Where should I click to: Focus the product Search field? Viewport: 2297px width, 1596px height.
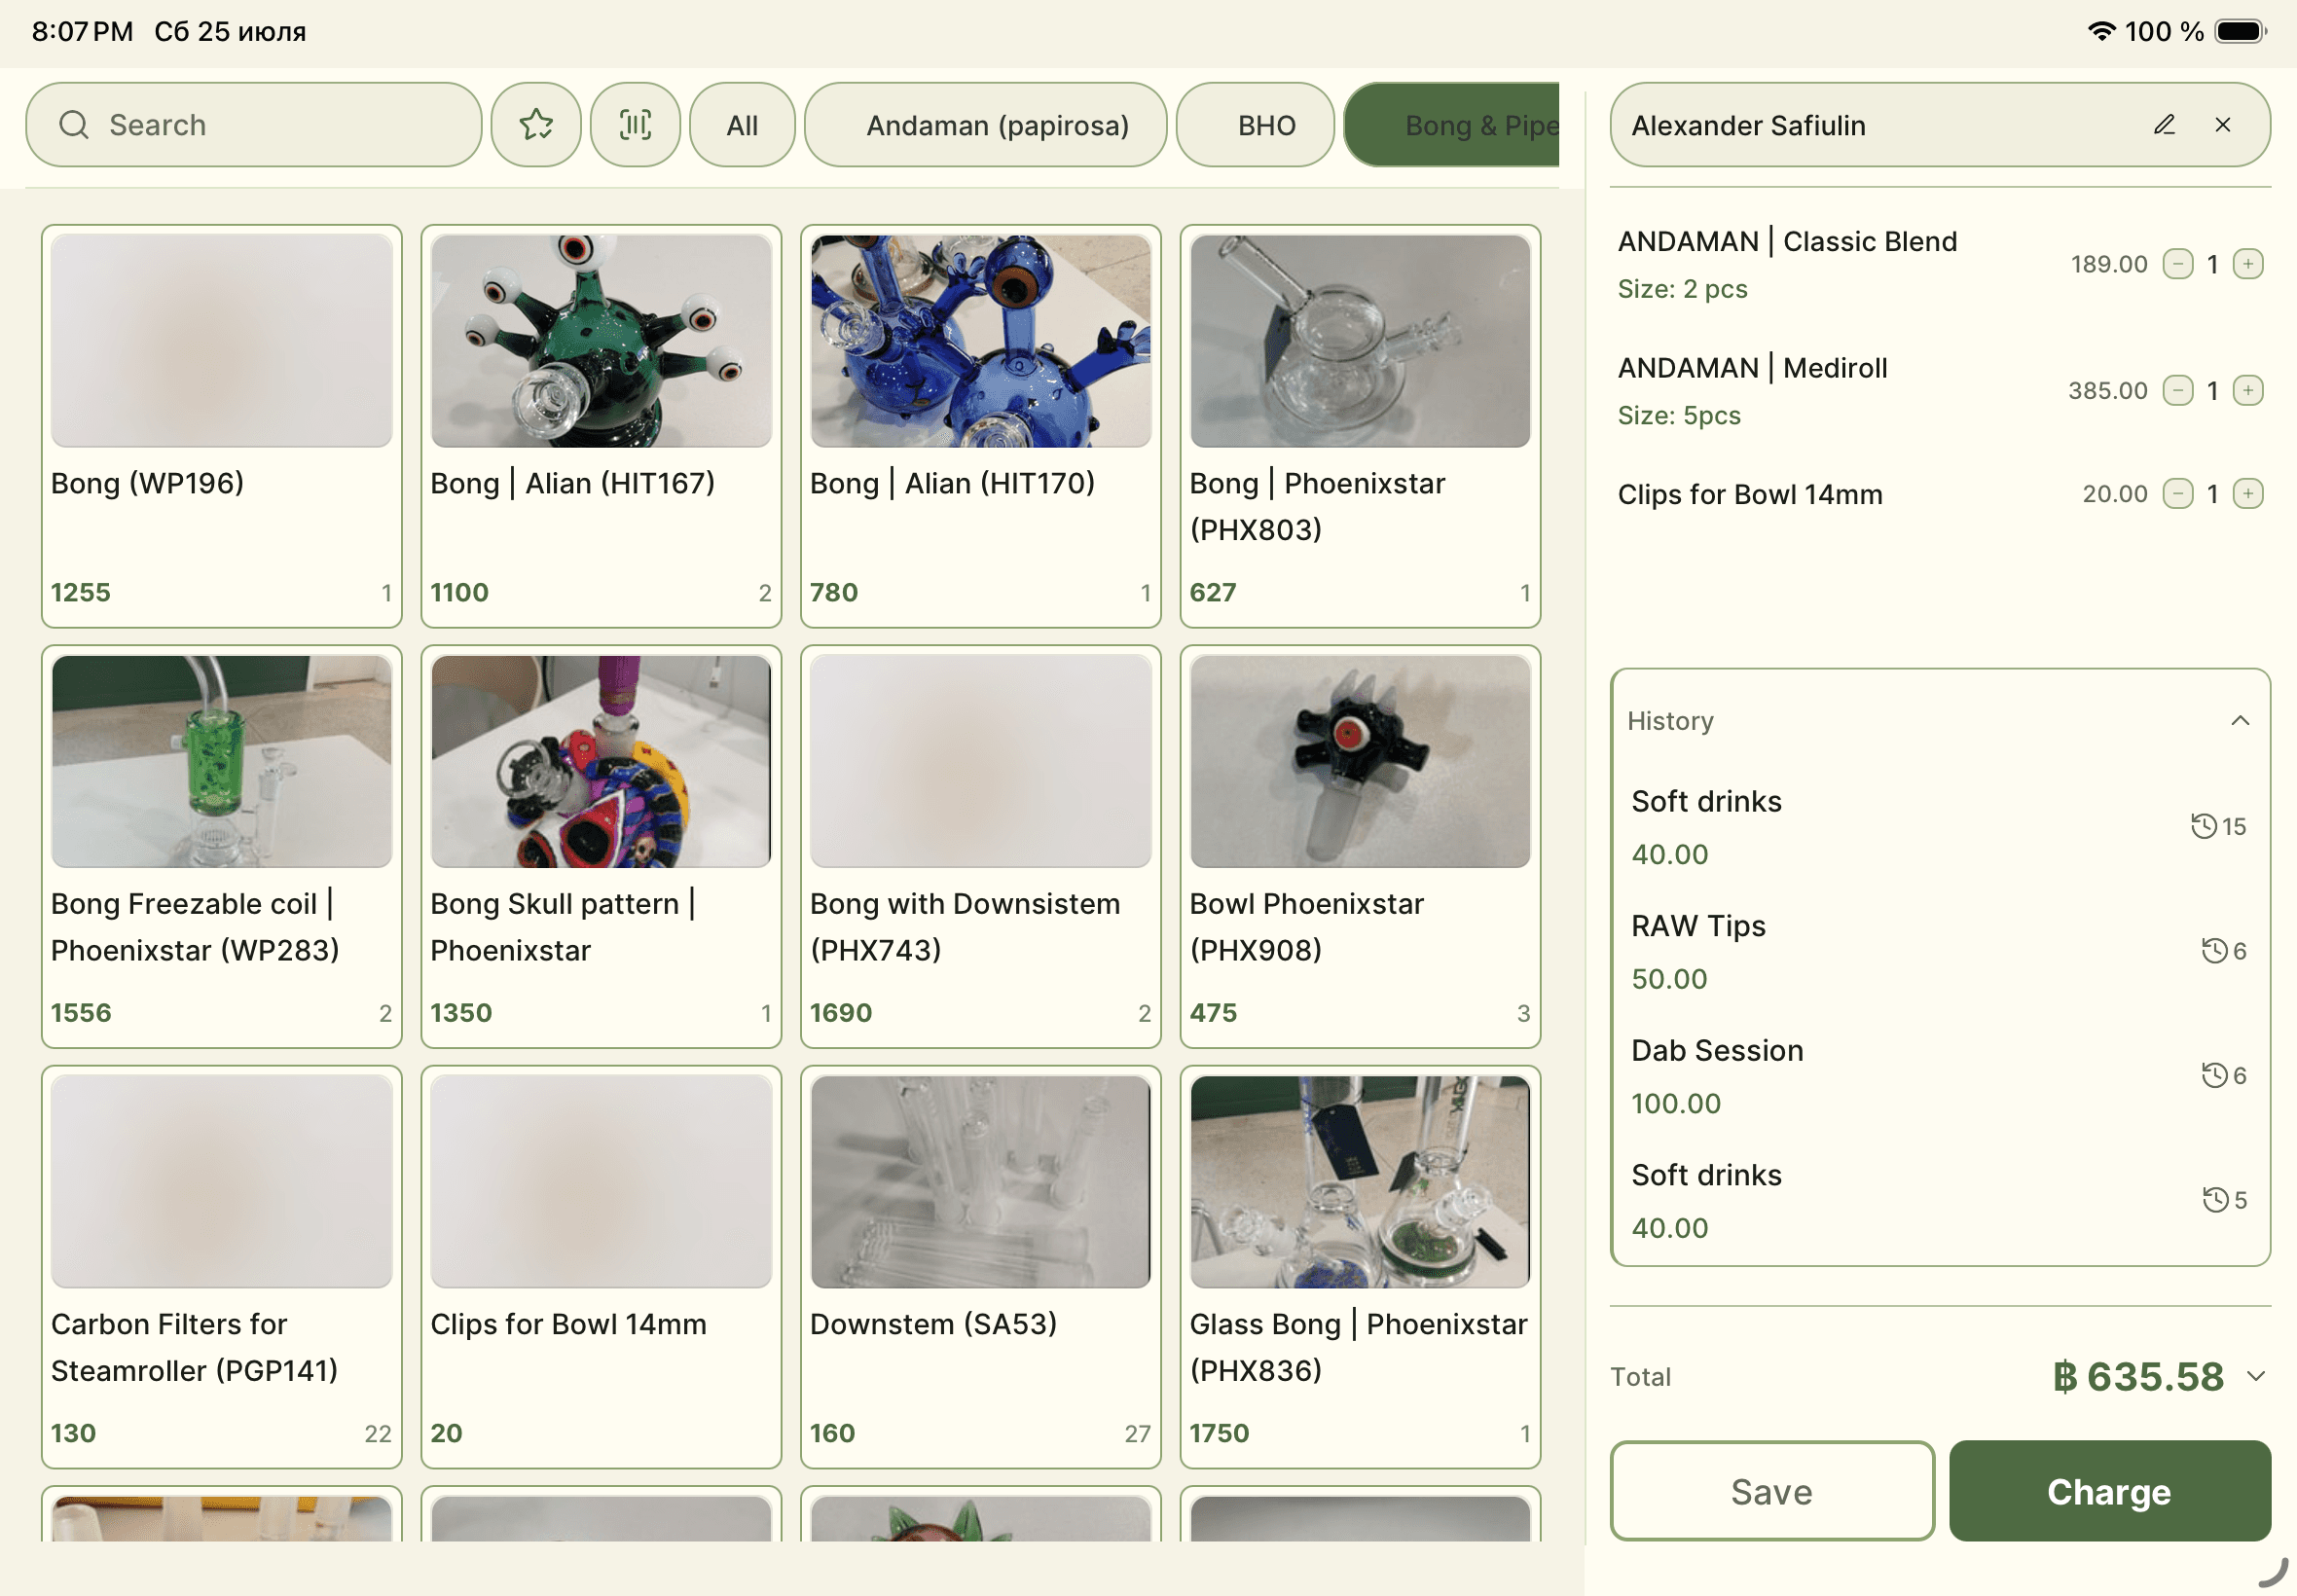[x=254, y=125]
